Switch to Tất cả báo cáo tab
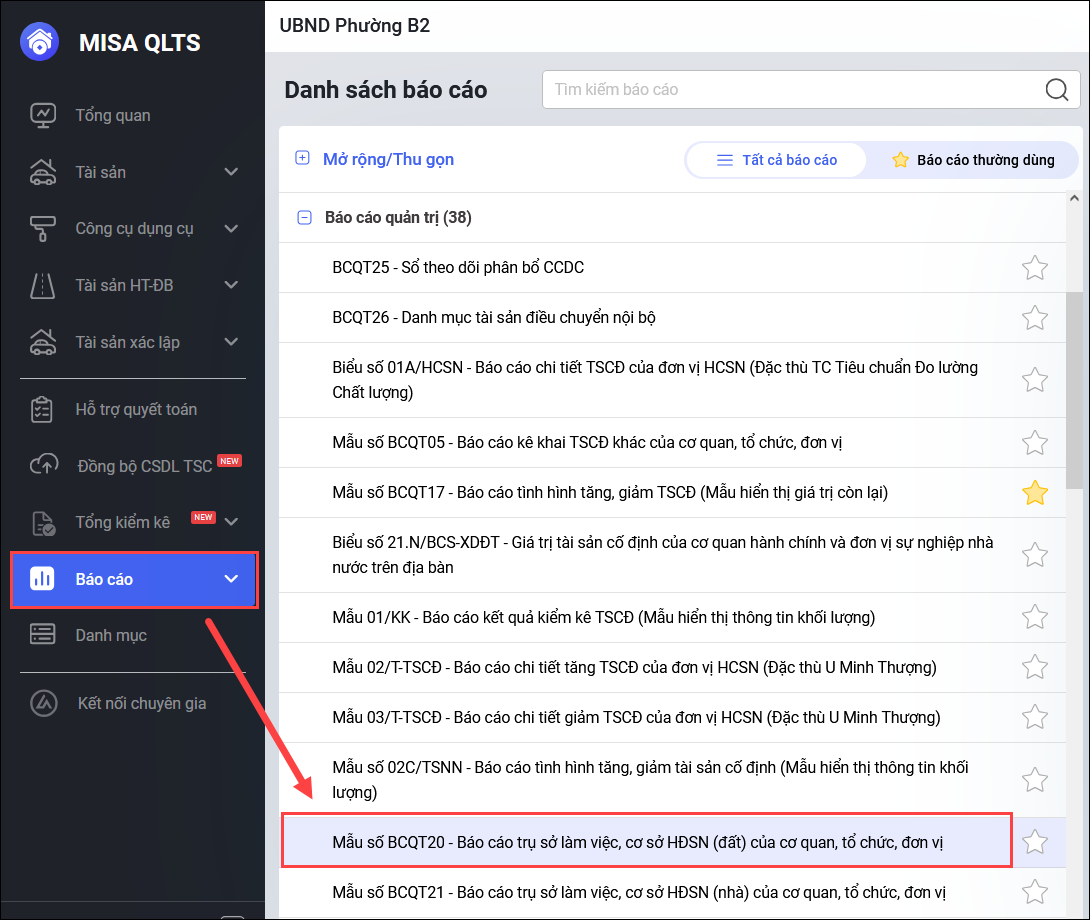The height and width of the screenshot is (920, 1090). tap(776, 160)
